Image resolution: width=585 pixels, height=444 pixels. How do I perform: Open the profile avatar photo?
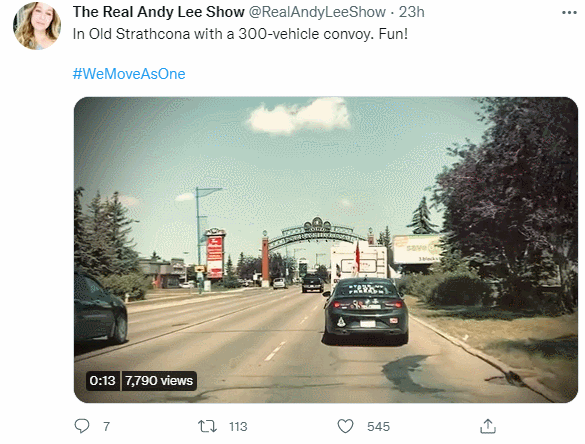point(37,26)
